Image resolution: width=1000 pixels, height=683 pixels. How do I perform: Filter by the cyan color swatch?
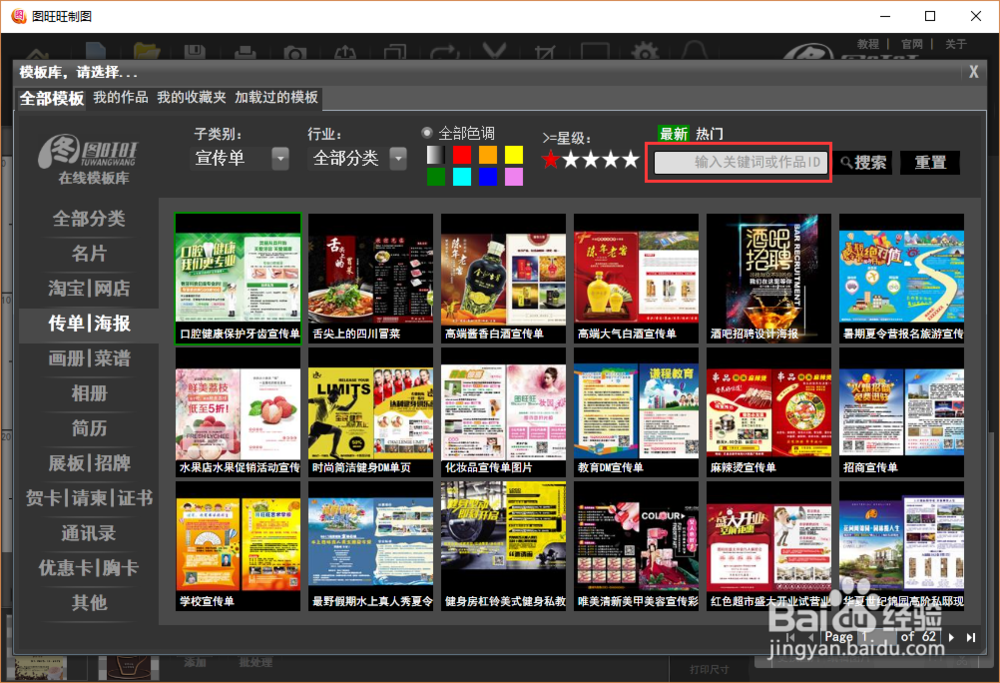coord(462,177)
